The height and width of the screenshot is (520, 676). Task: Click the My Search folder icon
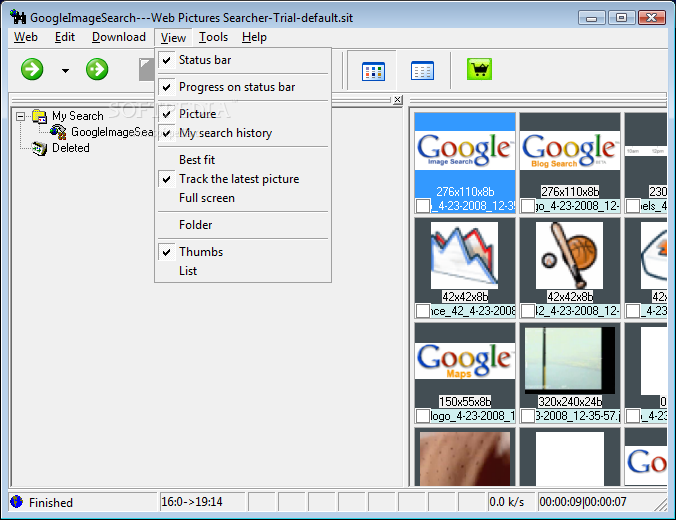click(40, 116)
